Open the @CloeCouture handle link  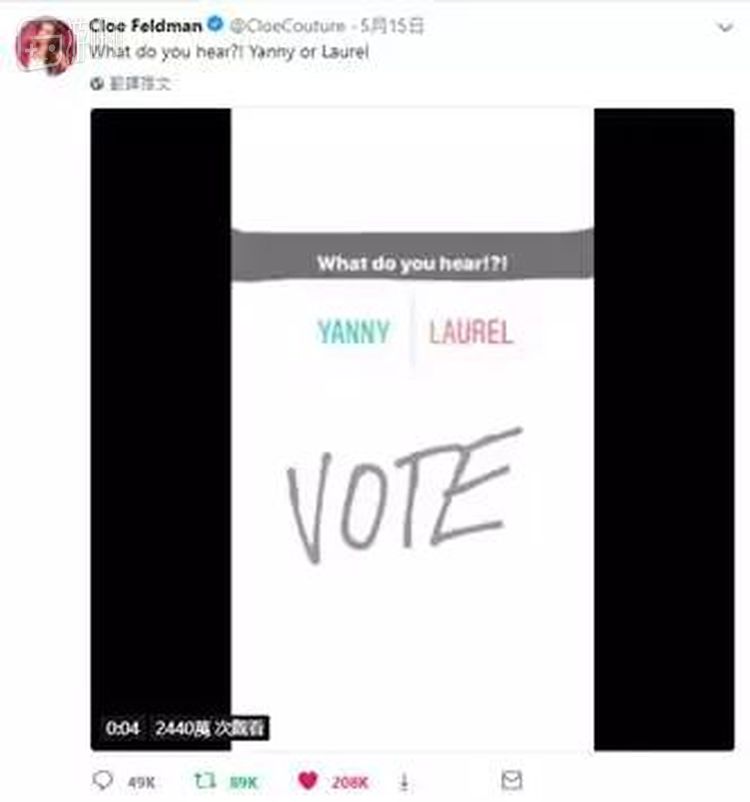[x=288, y=26]
